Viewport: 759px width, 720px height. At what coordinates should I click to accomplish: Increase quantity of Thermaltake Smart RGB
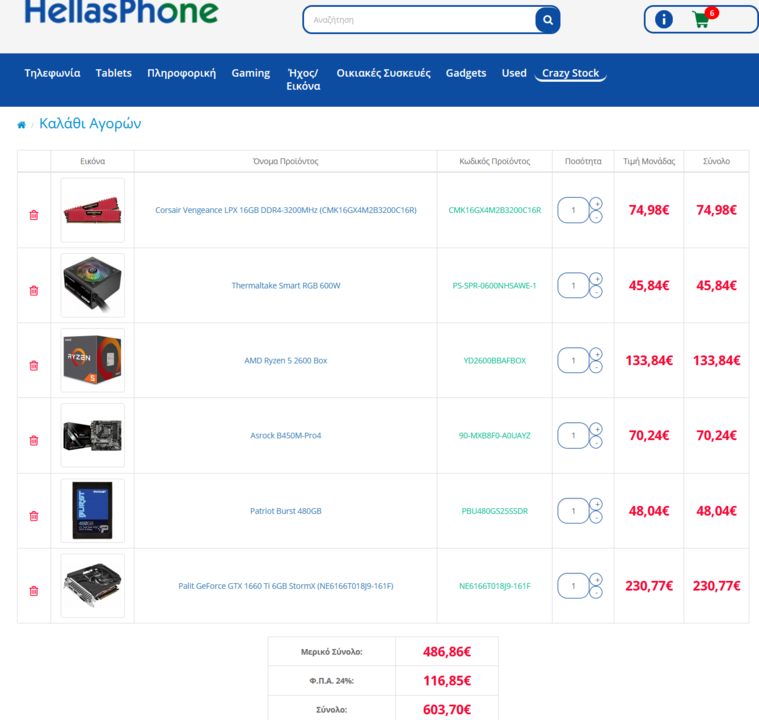pos(596,279)
